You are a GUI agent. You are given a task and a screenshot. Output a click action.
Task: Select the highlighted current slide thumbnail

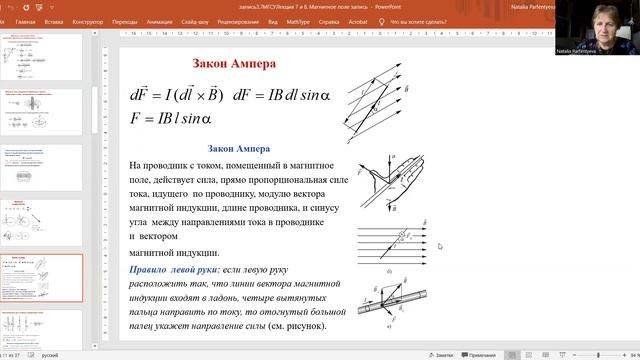42,278
